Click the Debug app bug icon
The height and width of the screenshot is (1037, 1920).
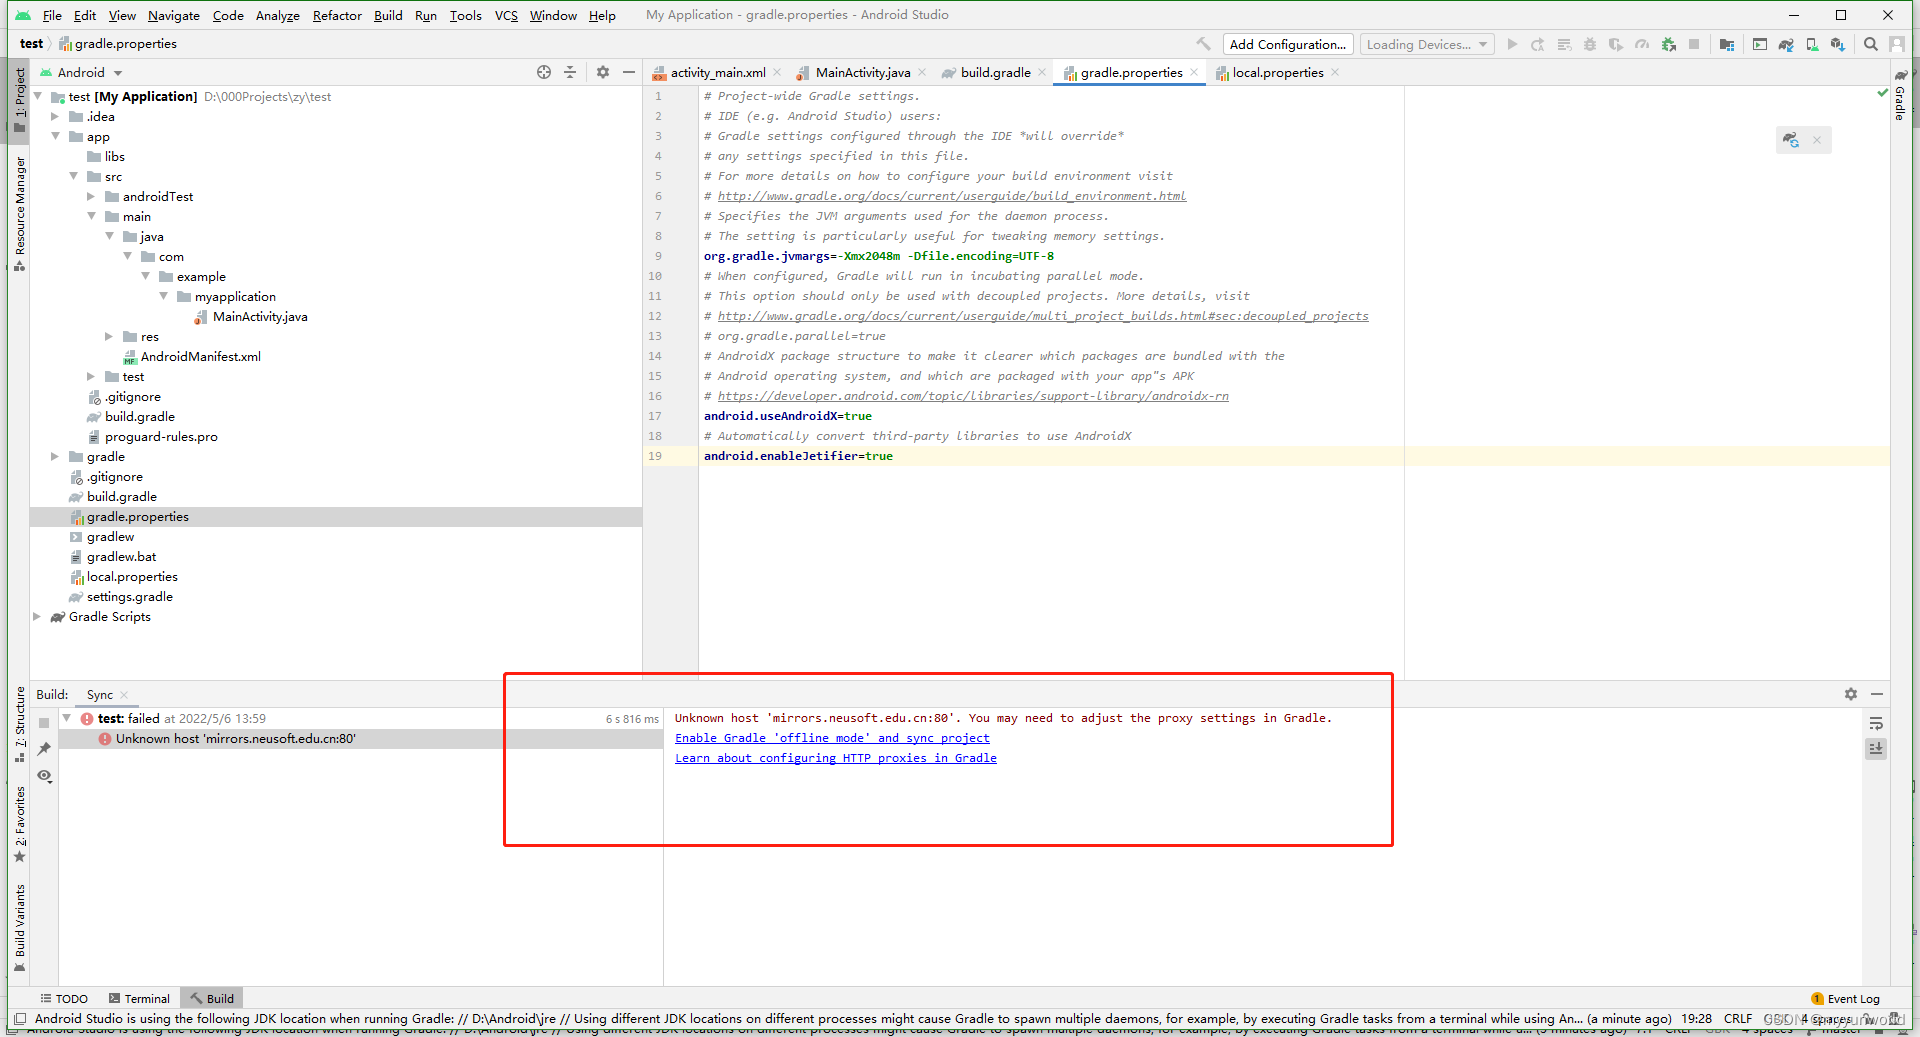[1590, 44]
